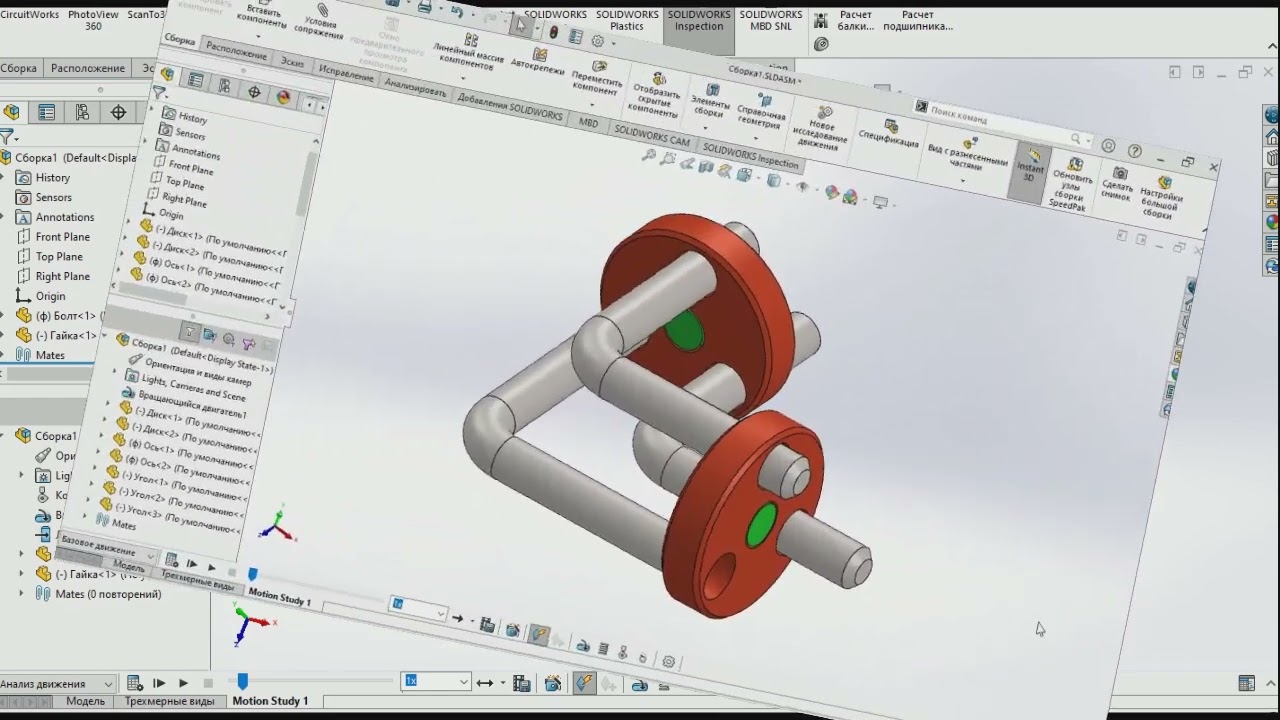The image size is (1280, 720).
Task: Click Edit Appearance color sphere in the heads-up toolbar
Action: point(831,192)
